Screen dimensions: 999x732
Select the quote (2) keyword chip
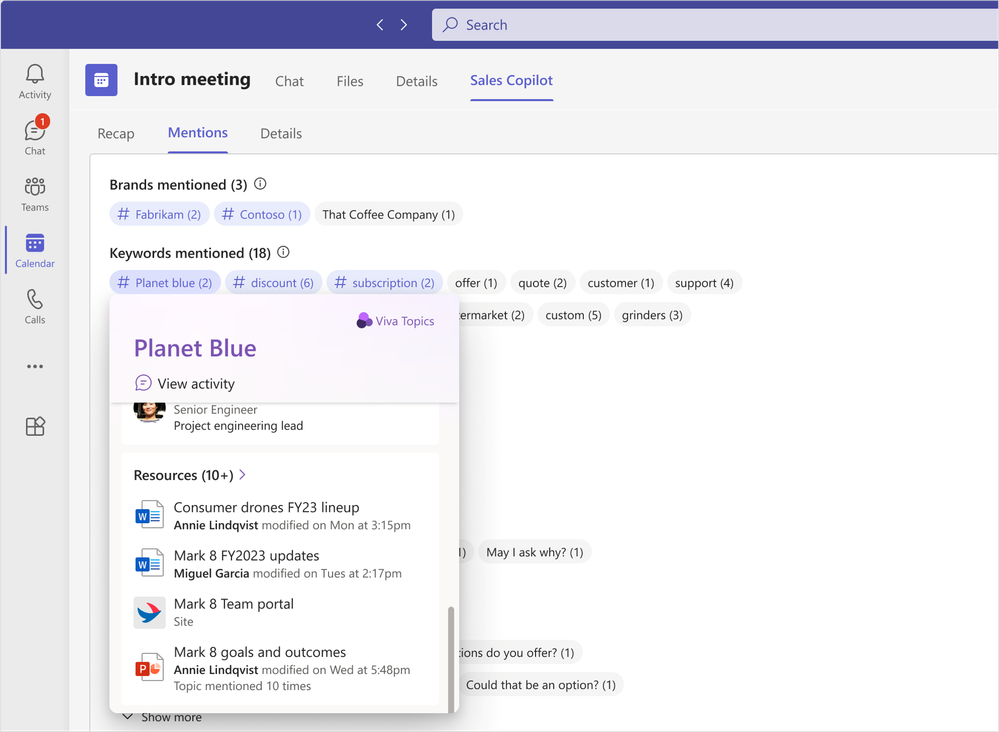[542, 282]
